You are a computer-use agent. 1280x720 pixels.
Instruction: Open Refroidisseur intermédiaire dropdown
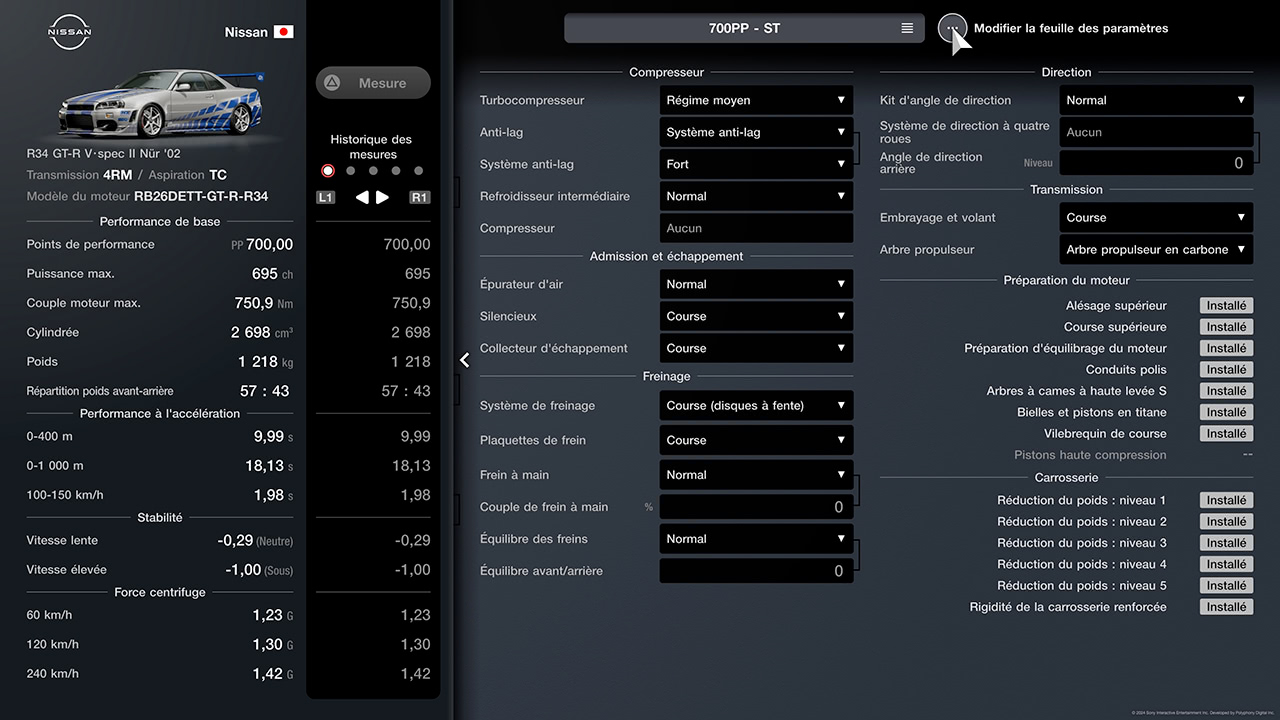[756, 196]
